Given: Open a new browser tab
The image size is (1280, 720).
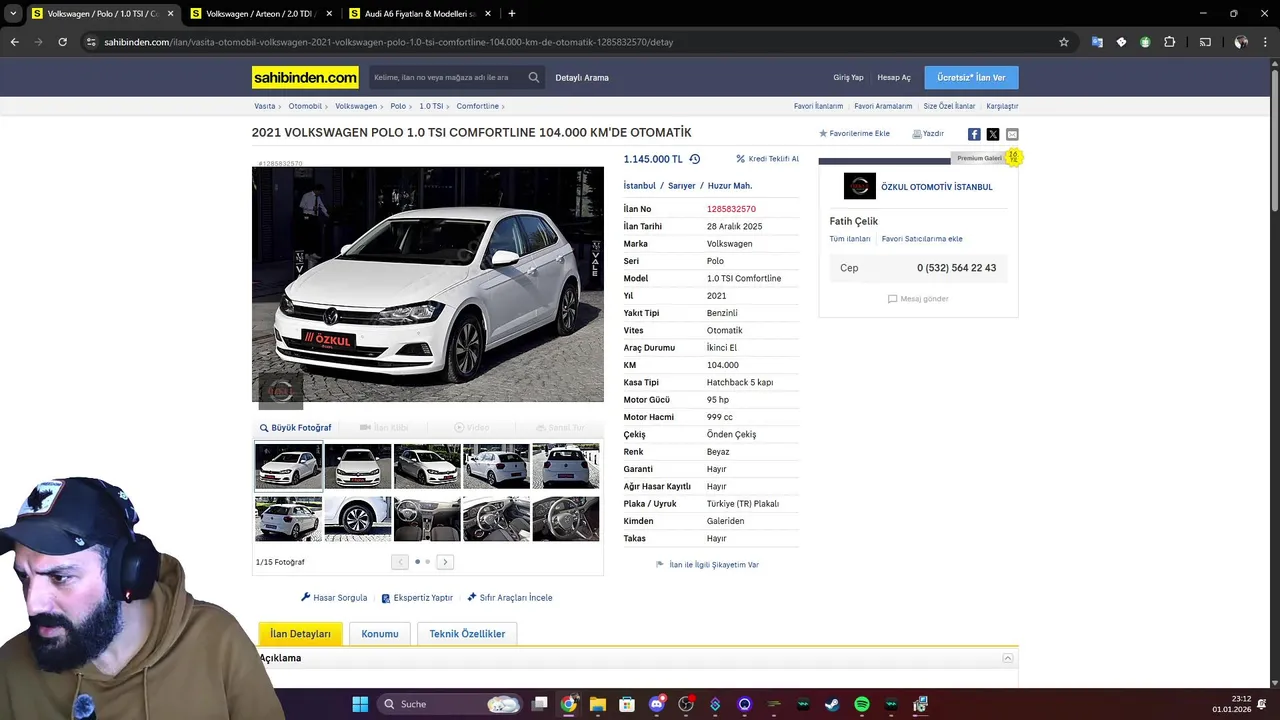Looking at the screenshot, I should pos(511,14).
